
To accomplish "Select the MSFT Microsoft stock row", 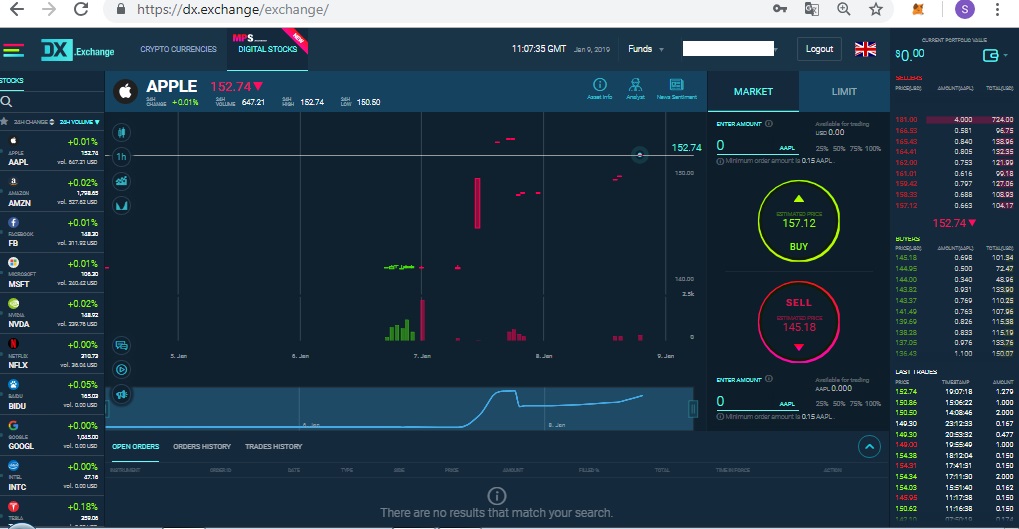I will [x=52, y=273].
